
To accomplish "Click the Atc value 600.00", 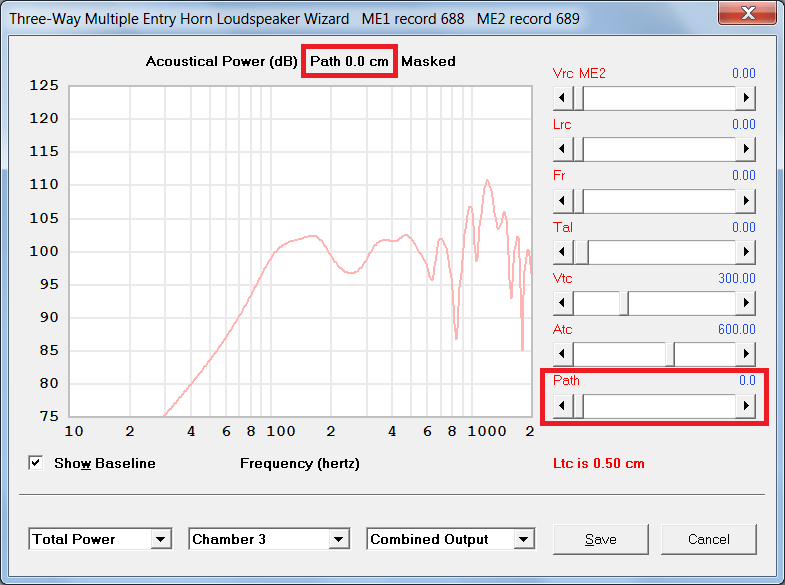I will tap(737, 329).
